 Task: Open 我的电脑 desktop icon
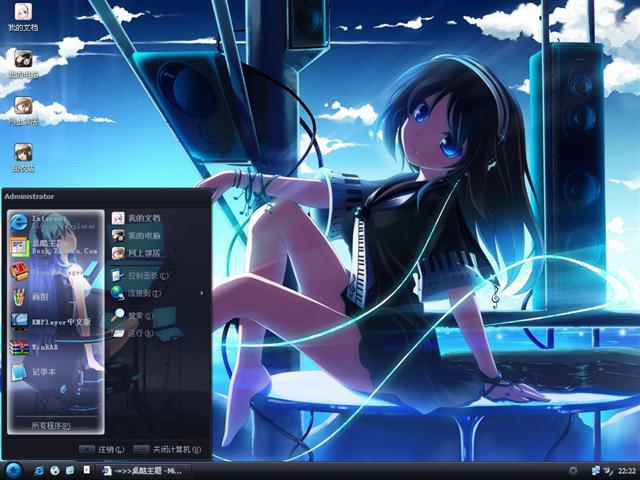click(x=23, y=64)
